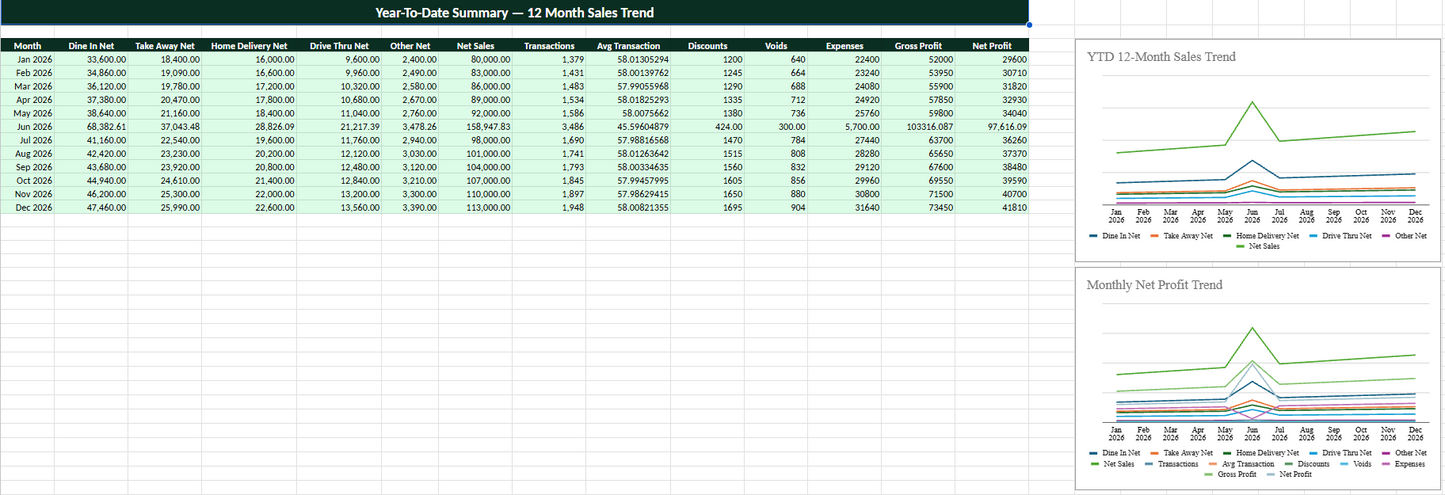Click the Other Net table header

click(410, 46)
